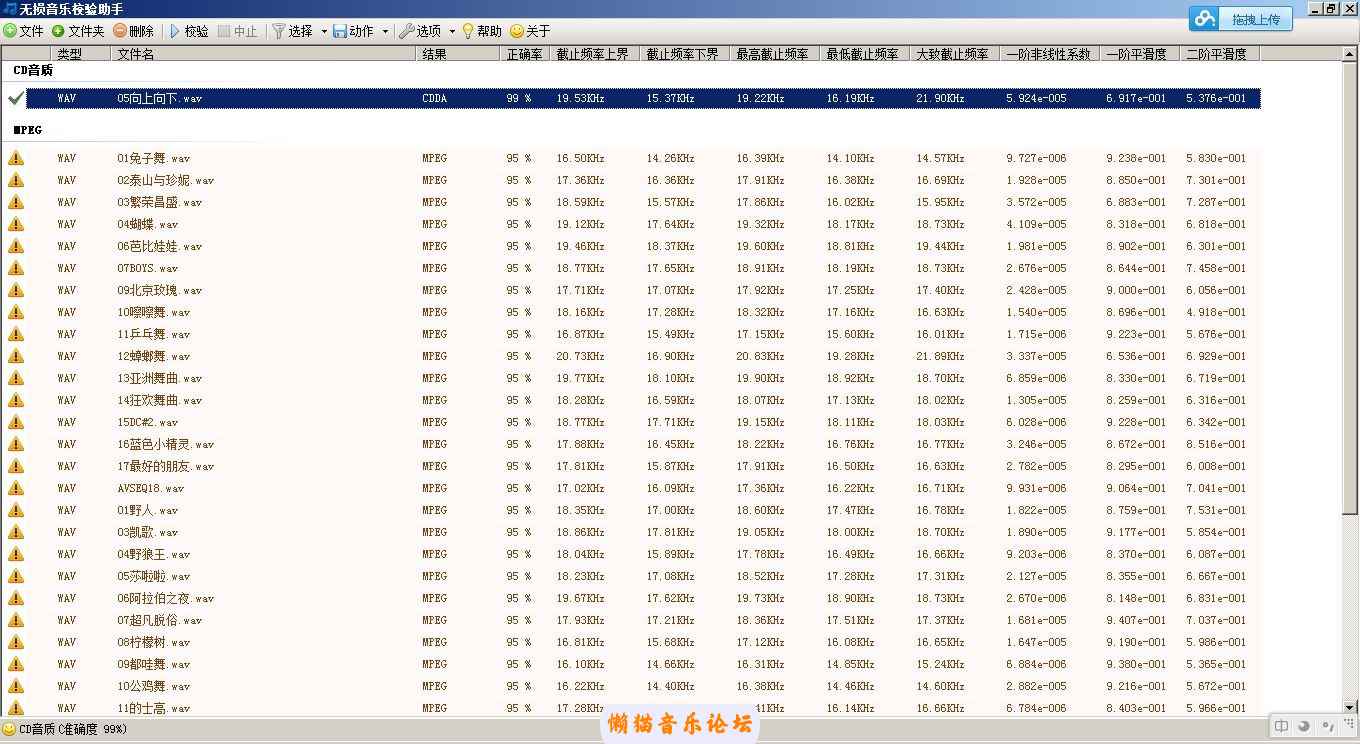Sort by 正确率 column header

(x=525, y=54)
